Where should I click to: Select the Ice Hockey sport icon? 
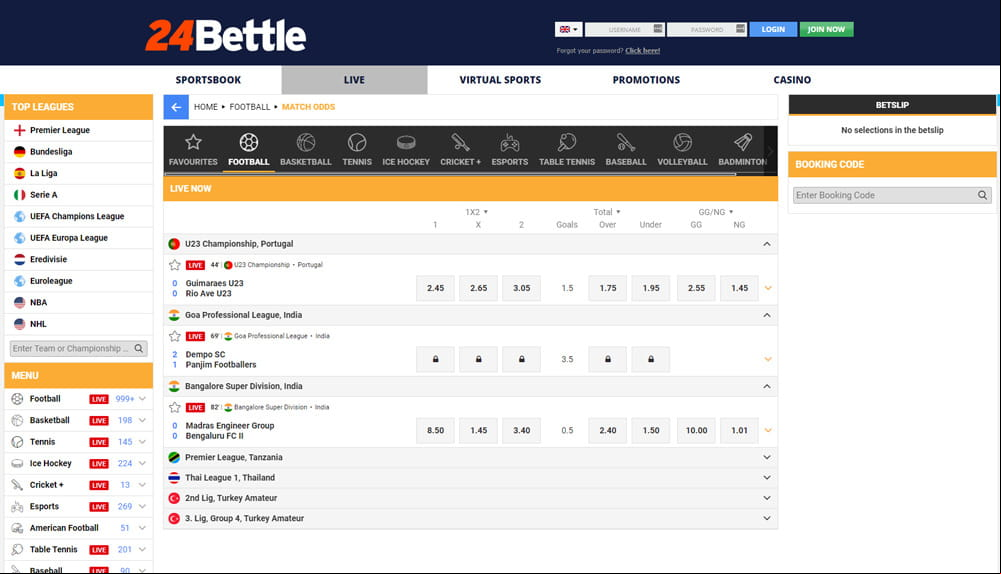(x=406, y=150)
